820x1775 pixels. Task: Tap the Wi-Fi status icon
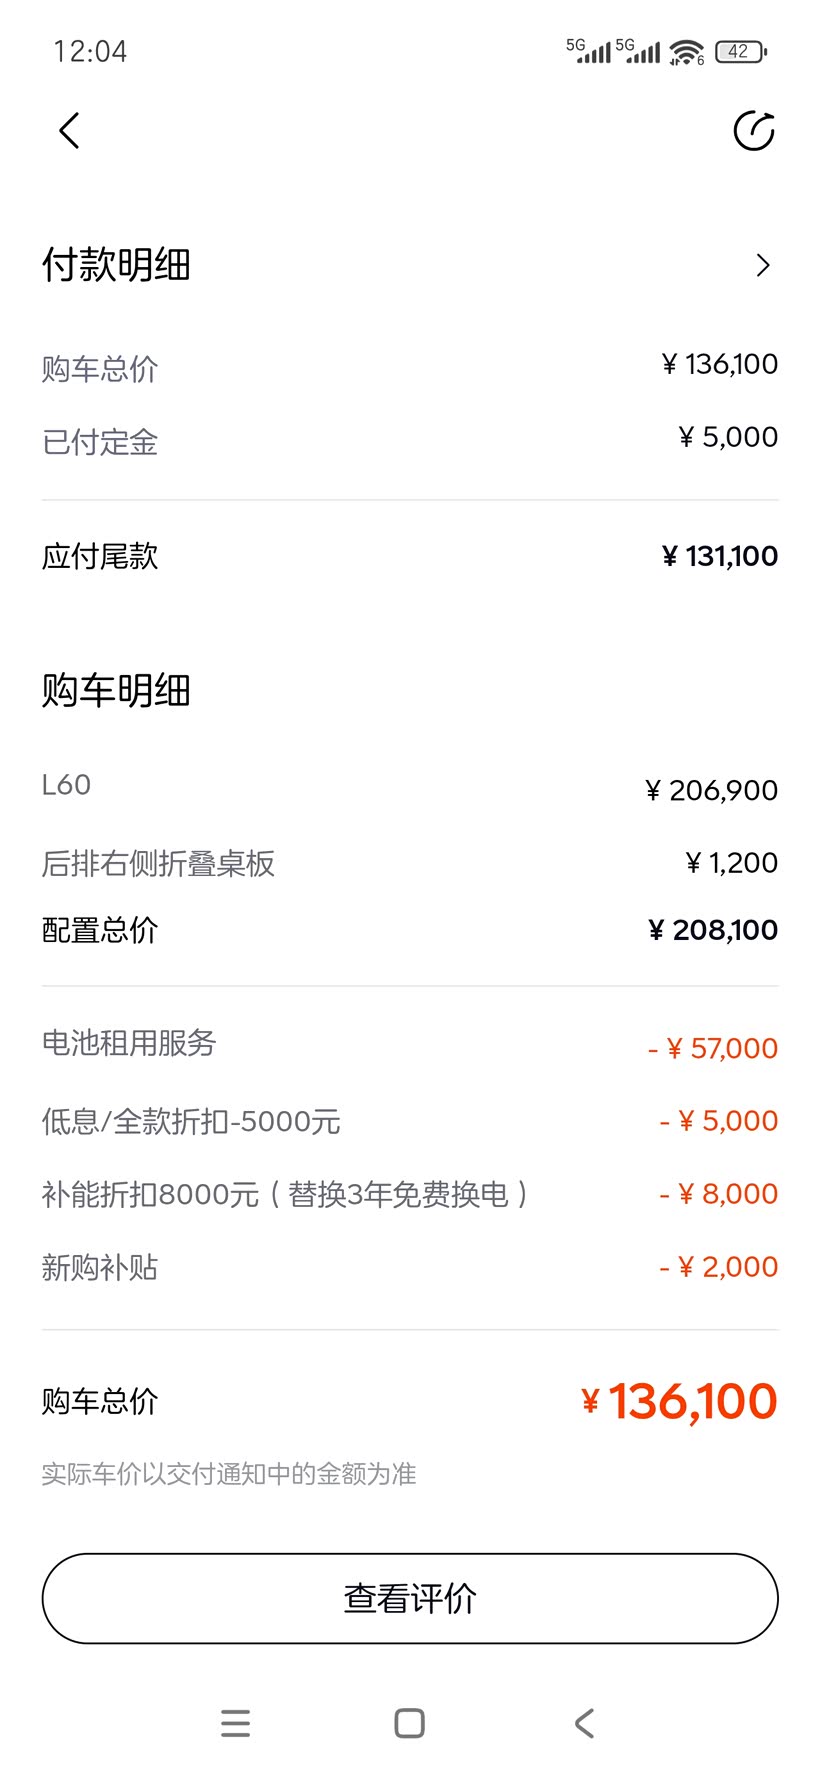click(687, 52)
